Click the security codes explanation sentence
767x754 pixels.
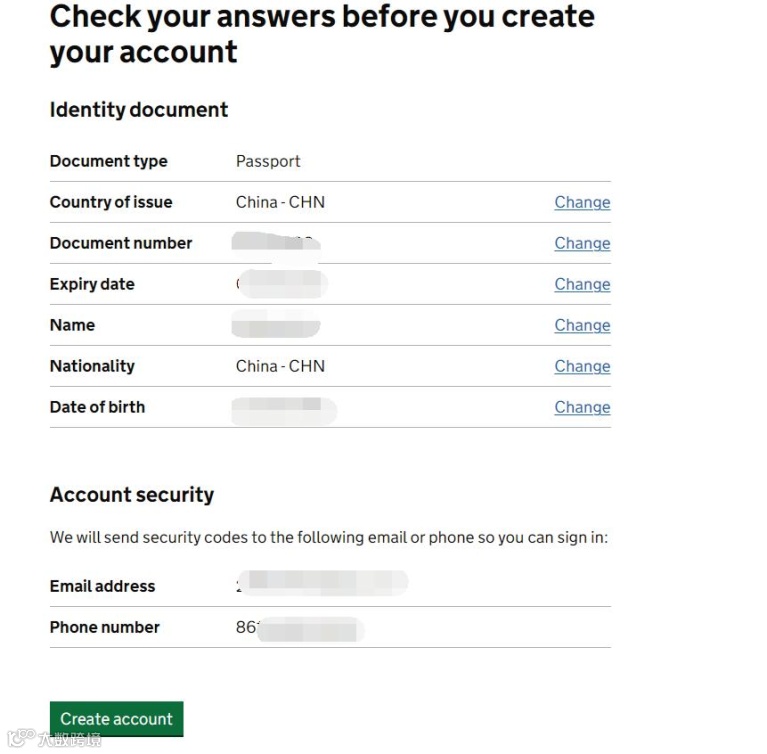(329, 537)
